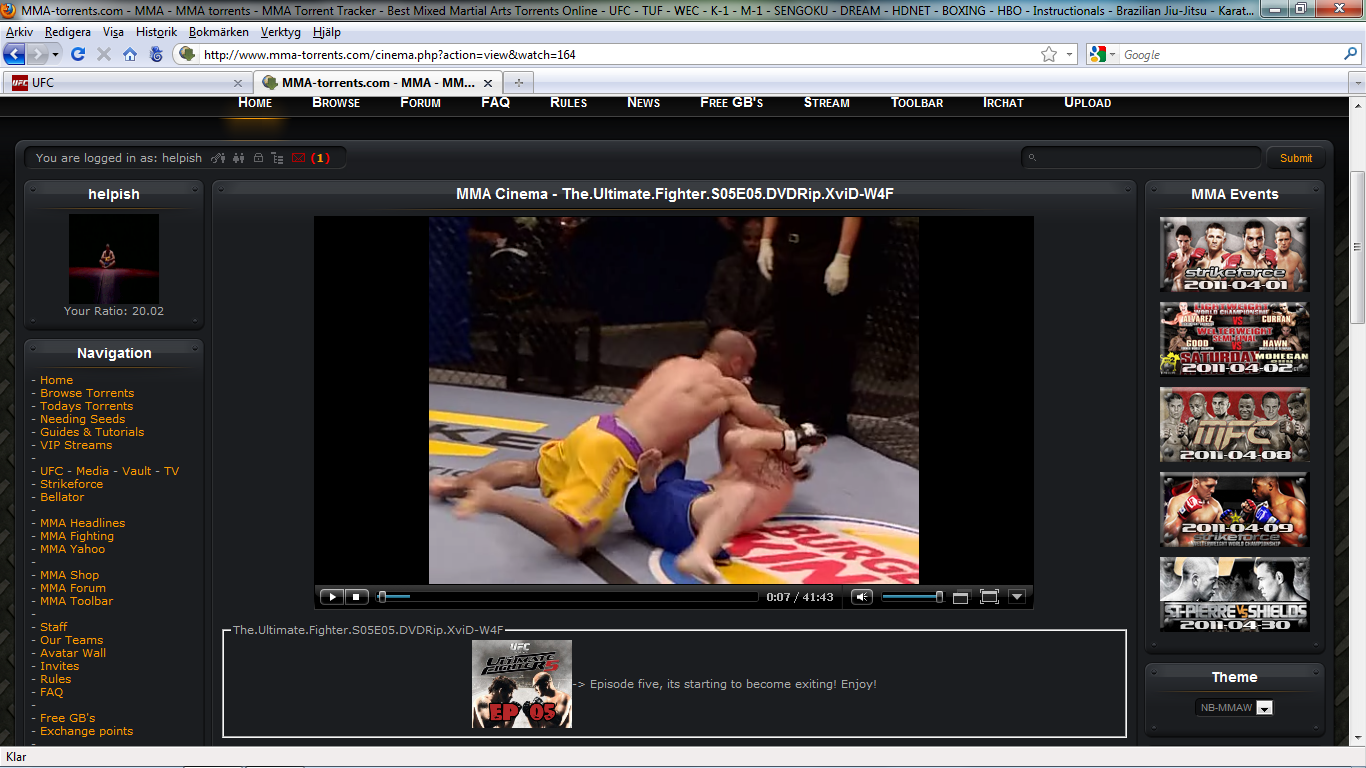Open the Redigera menu
The image size is (1366, 768).
68,32
